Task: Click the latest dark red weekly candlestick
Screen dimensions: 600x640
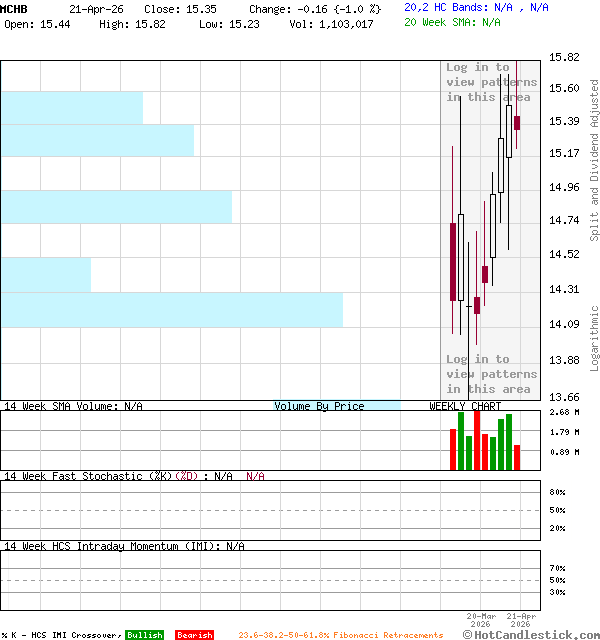Action: click(517, 122)
